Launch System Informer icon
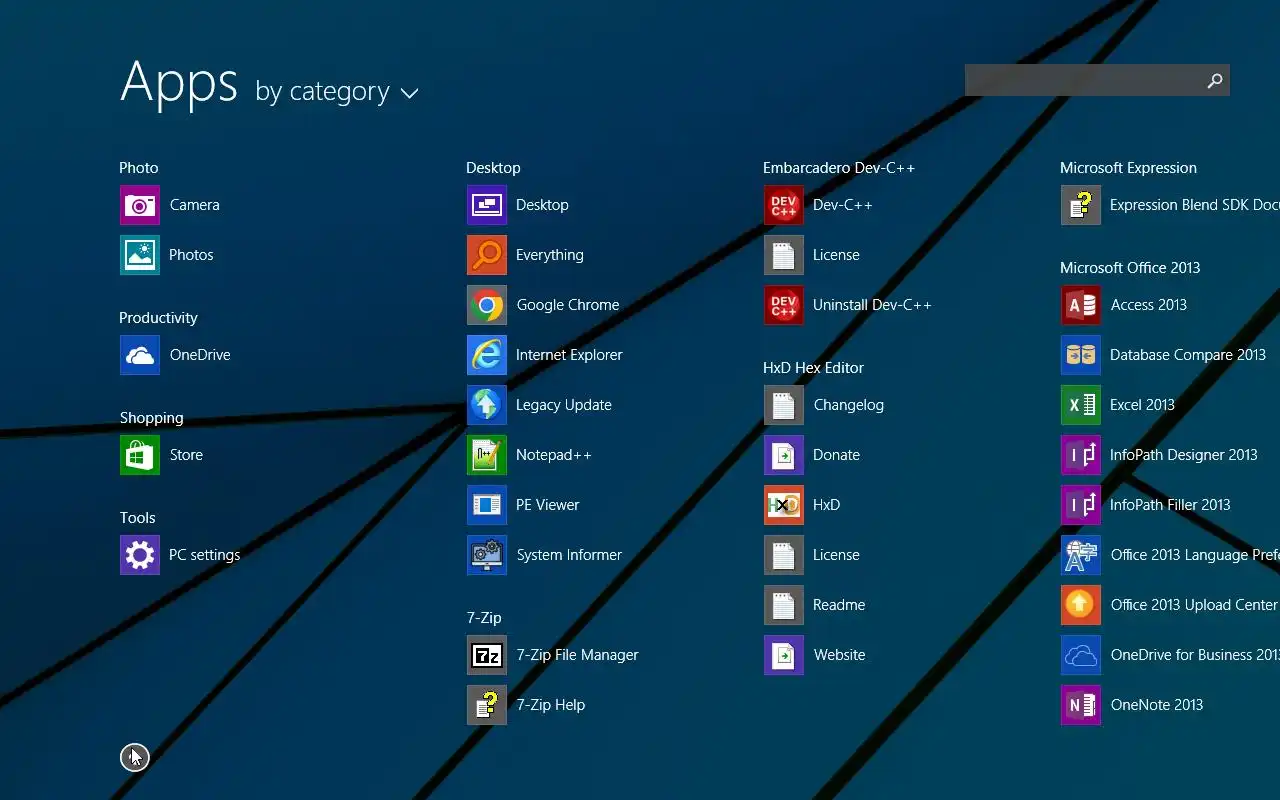The width and height of the screenshot is (1280, 800). 487,555
